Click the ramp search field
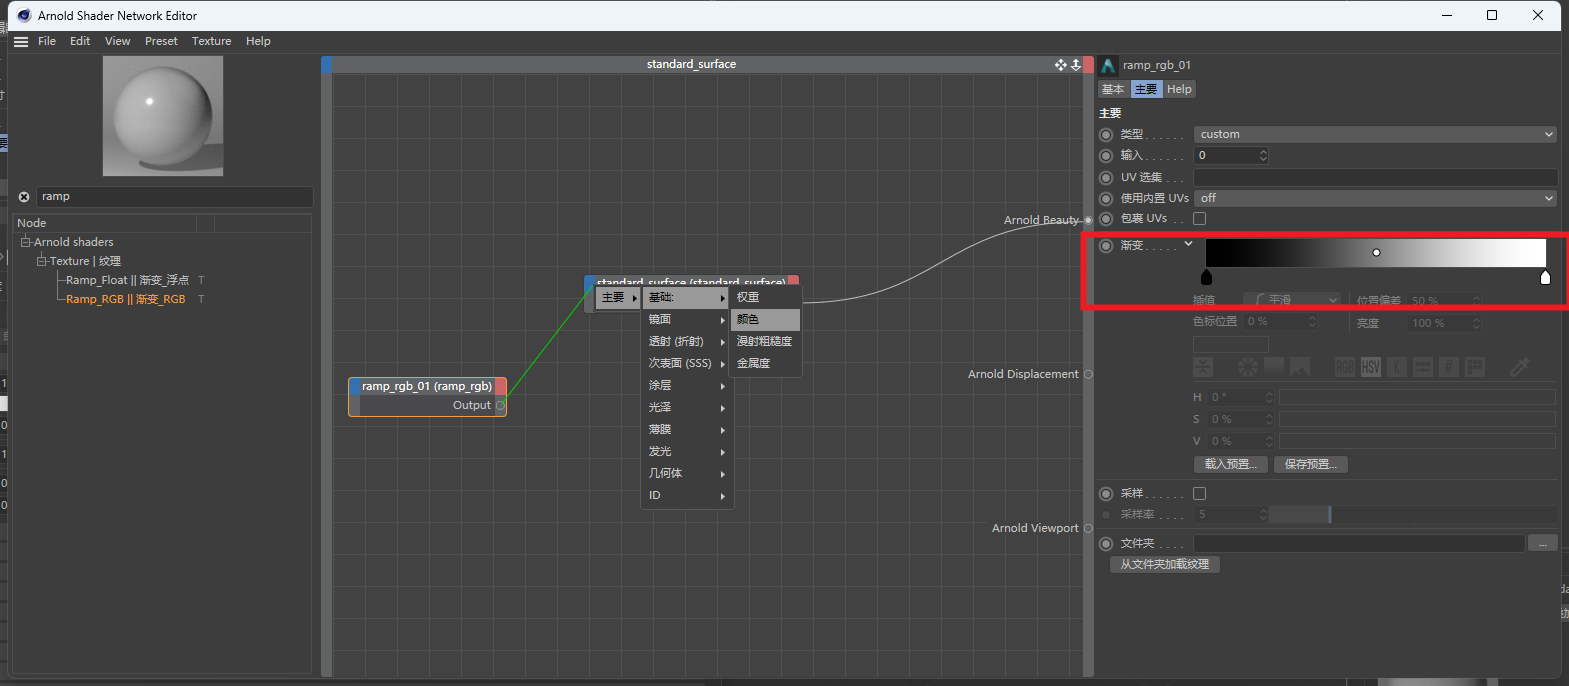This screenshot has width=1569, height=686. click(175, 197)
